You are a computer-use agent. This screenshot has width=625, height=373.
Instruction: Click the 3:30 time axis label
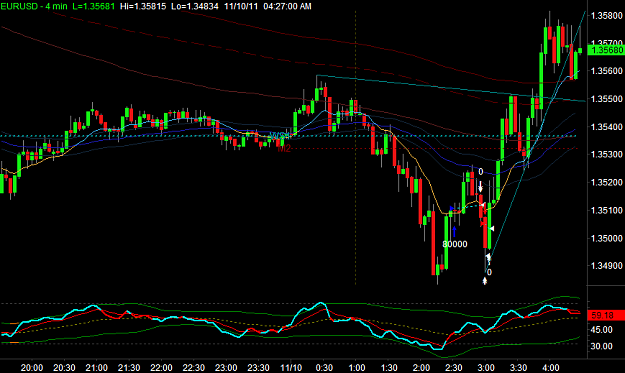point(518,367)
